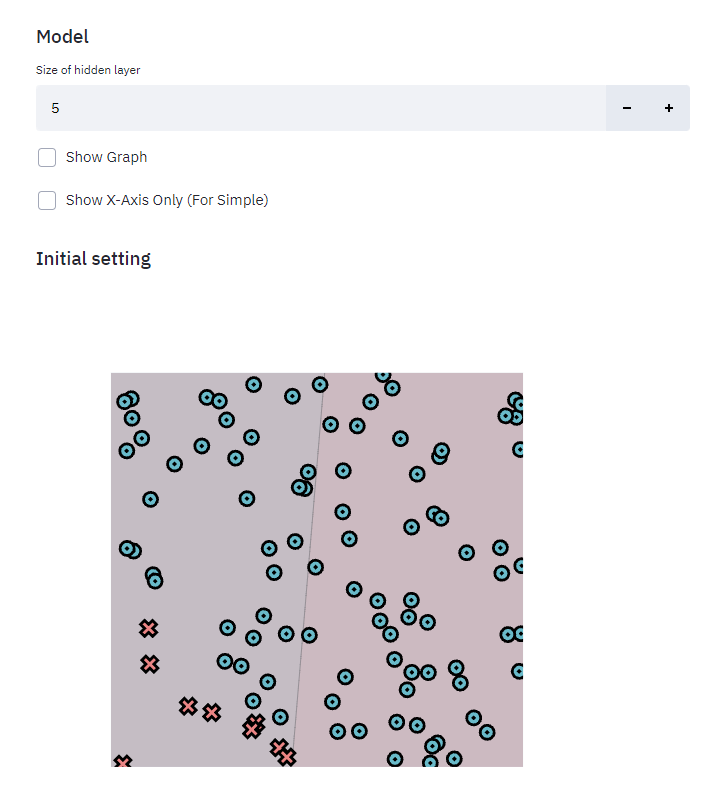Select a pink X marker near the plot's bottom-left
This screenshot has width=718, height=802.
point(150,629)
